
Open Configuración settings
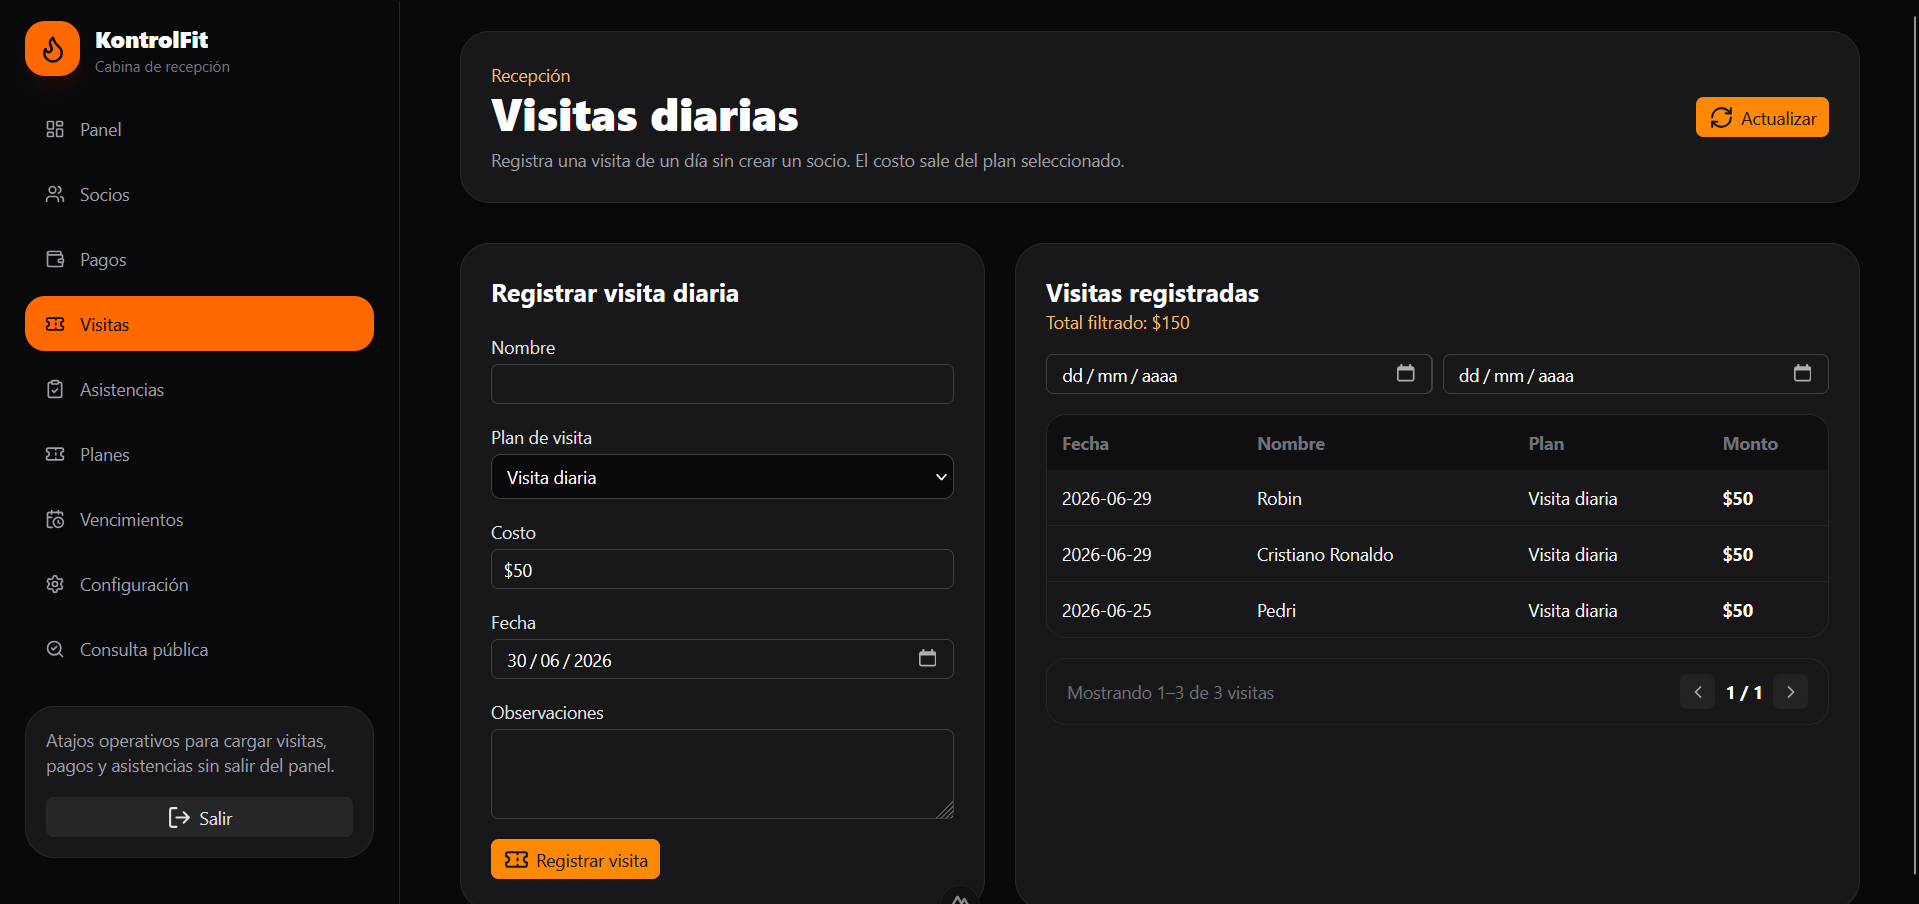pyautogui.click(x=199, y=584)
